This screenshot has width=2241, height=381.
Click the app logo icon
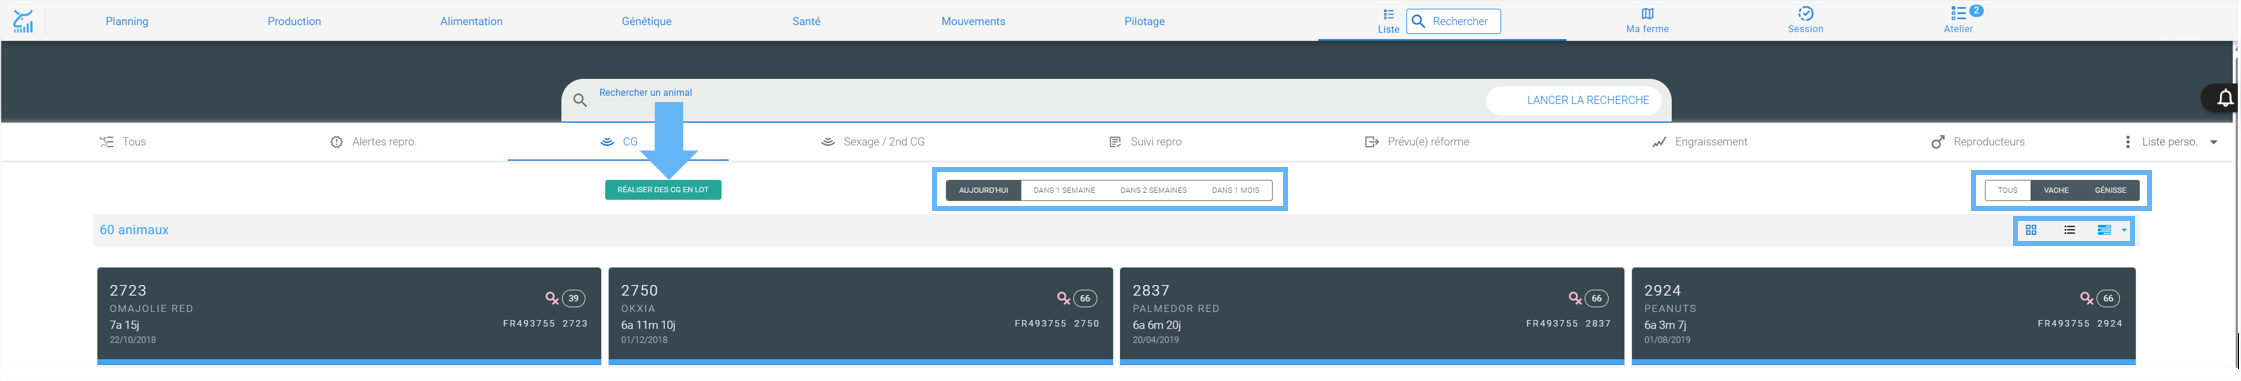coord(23,21)
